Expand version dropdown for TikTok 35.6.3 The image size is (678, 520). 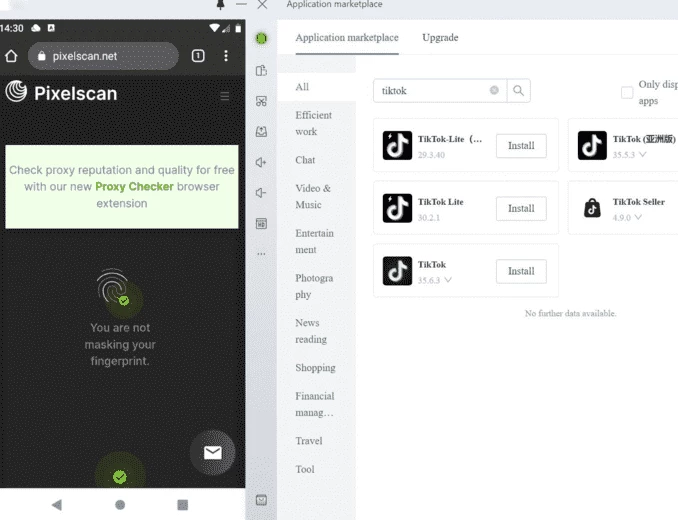point(448,280)
